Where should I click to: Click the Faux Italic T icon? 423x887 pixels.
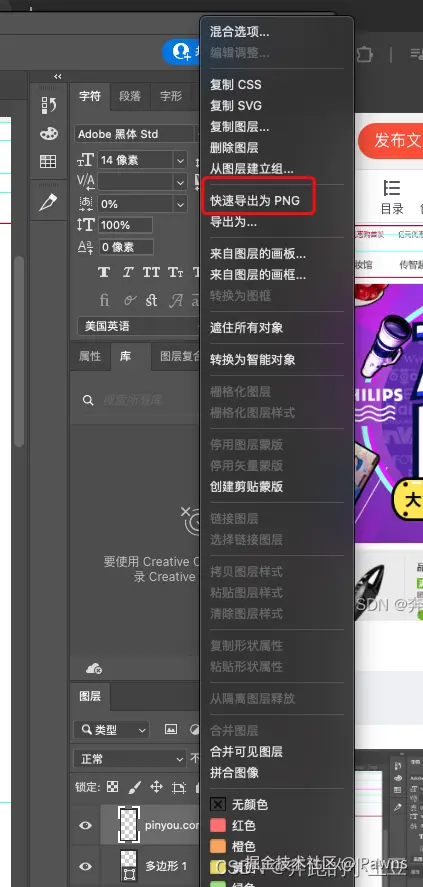(128, 273)
